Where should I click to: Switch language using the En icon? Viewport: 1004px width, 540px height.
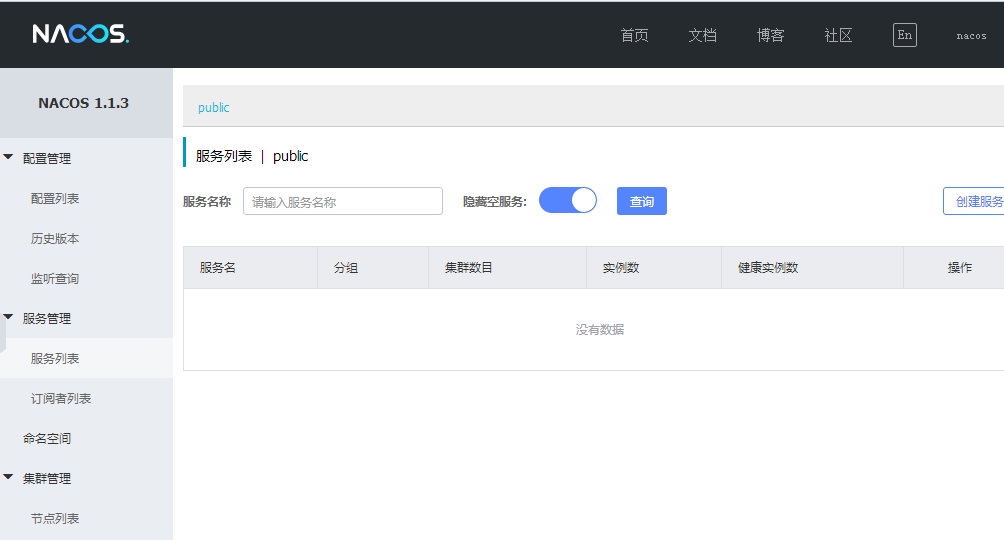pyautogui.click(x=904, y=35)
